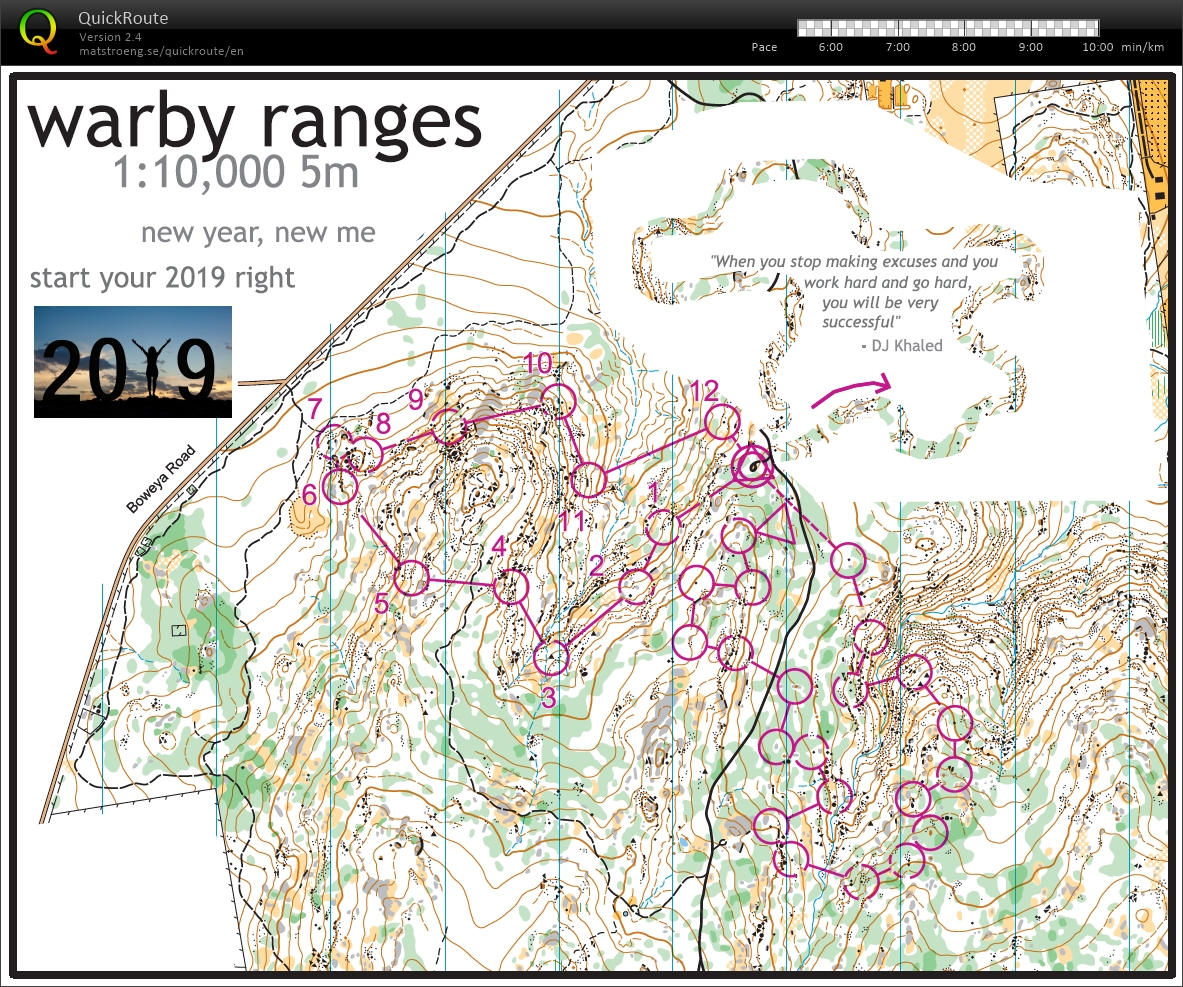Click the DJ Khaled quote attribution
This screenshot has width=1183, height=987.
(x=901, y=345)
